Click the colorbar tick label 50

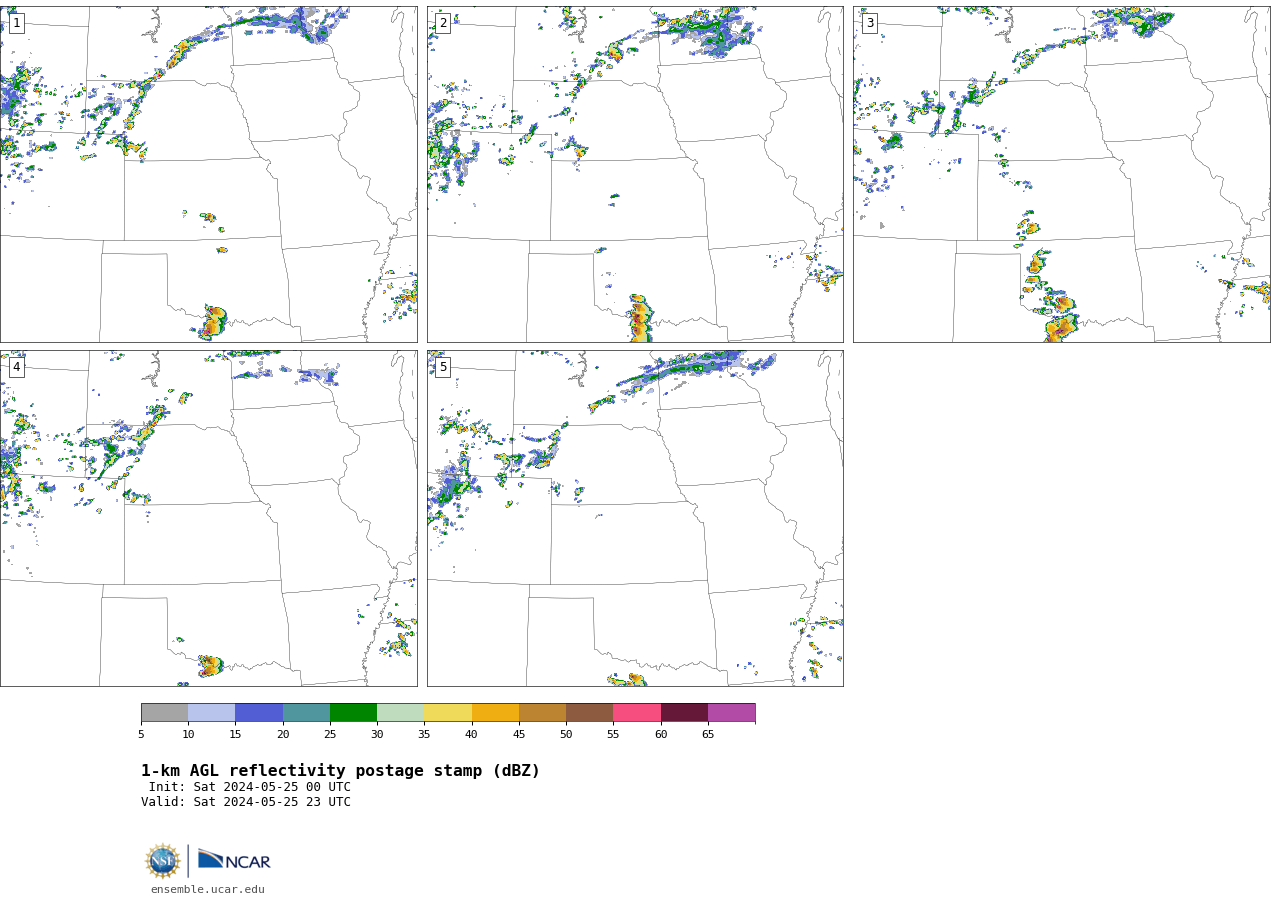pos(566,735)
